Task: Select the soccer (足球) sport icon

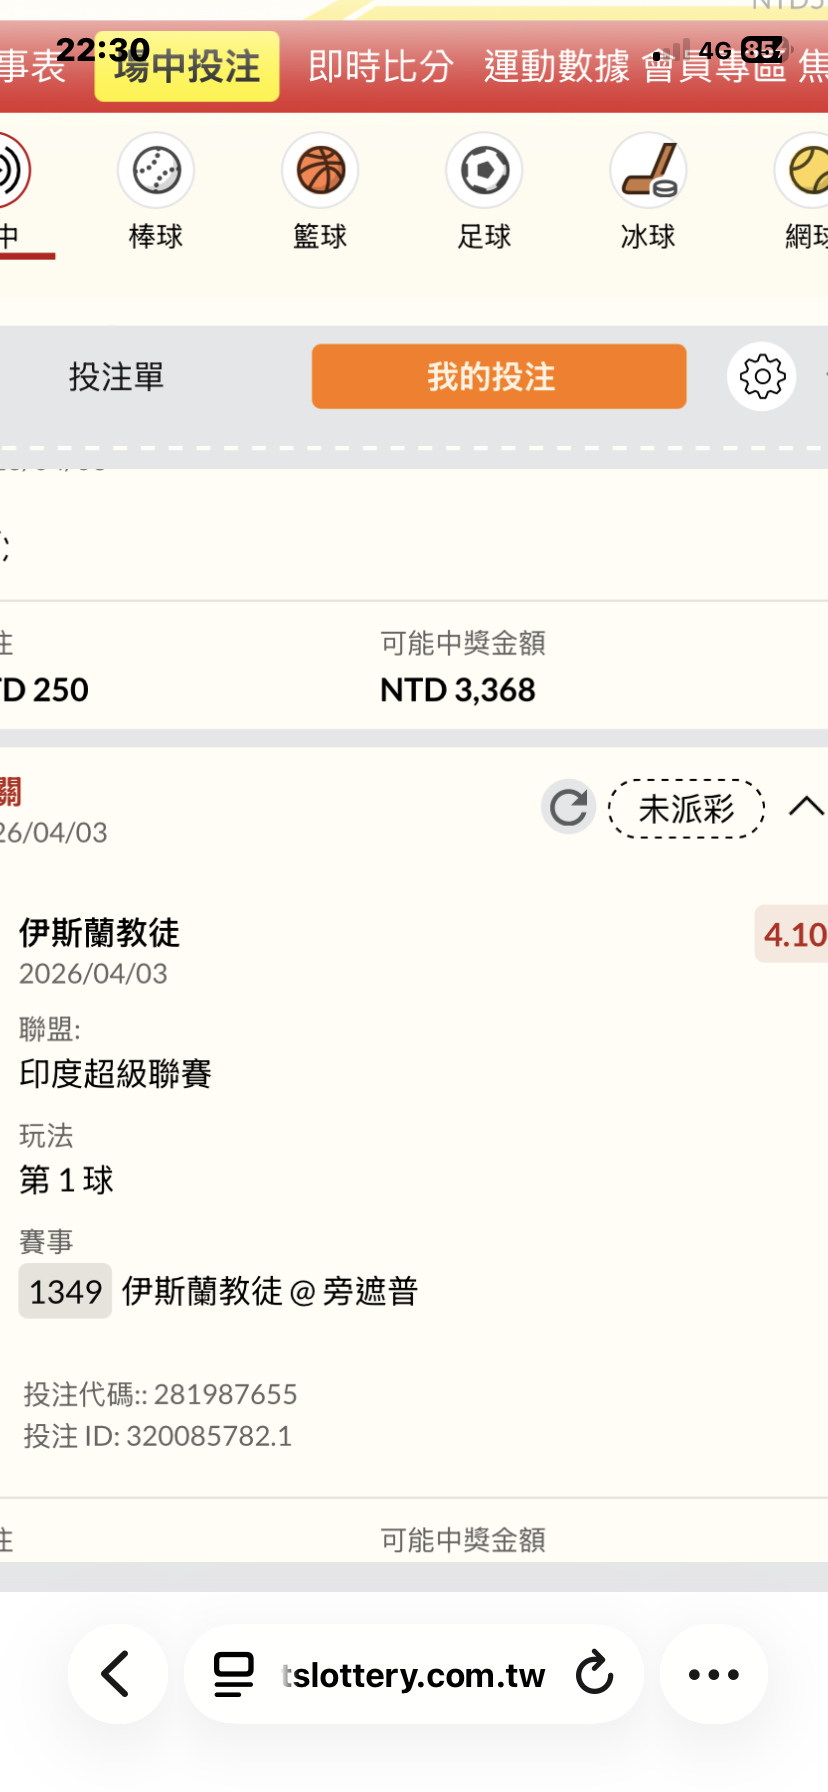Action: pos(484,172)
